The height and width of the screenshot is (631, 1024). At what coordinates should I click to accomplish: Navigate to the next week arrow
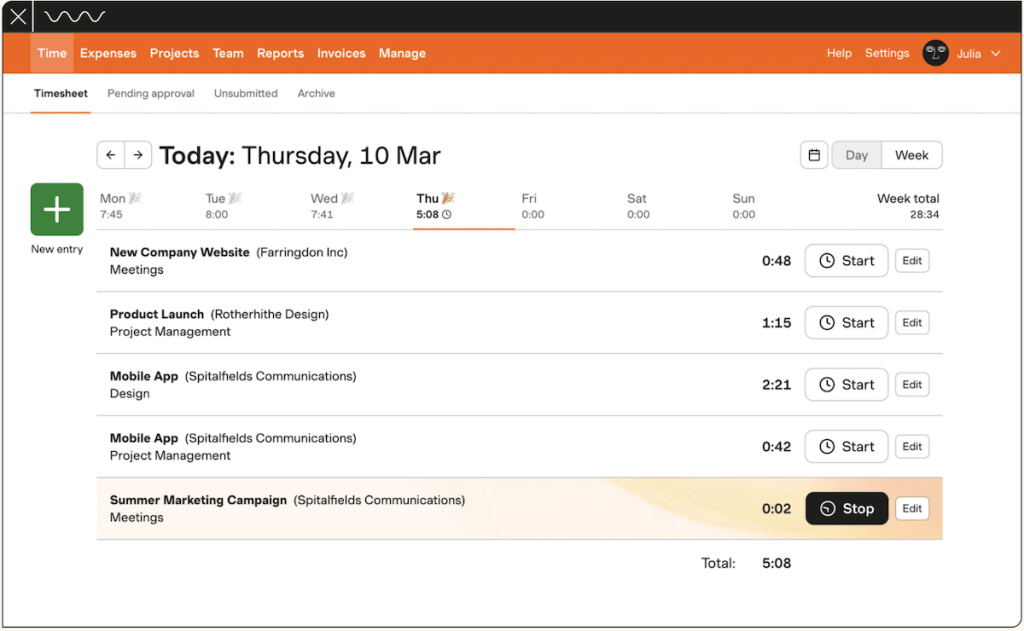[137, 155]
